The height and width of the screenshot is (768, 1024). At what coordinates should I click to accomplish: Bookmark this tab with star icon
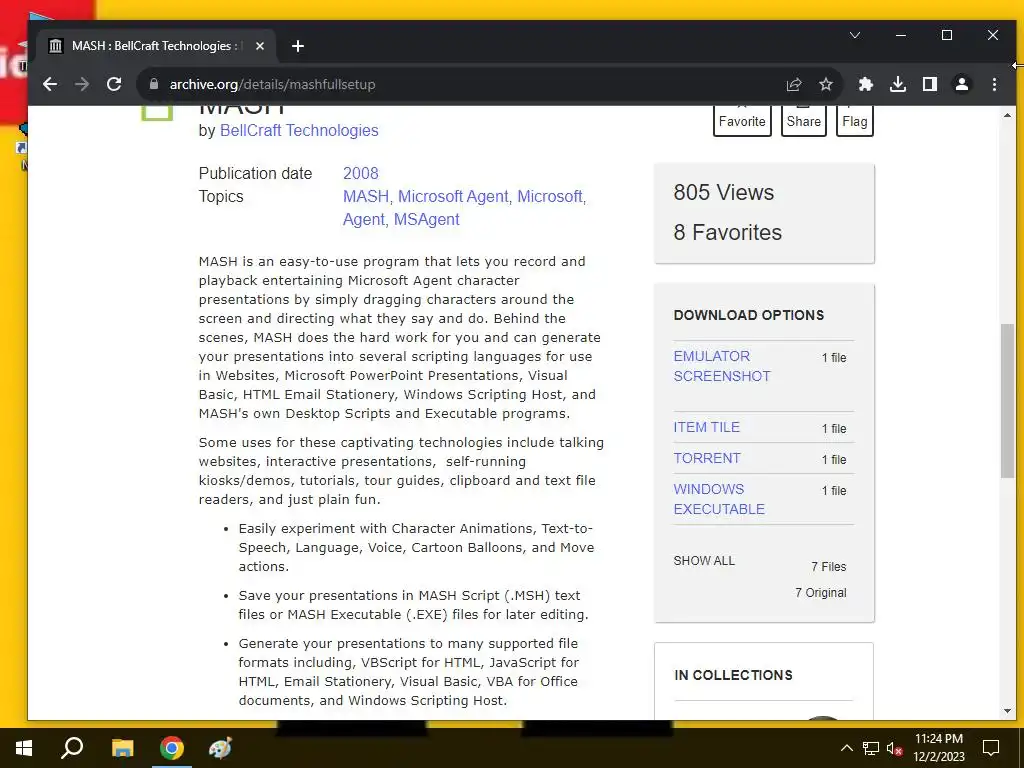coord(826,84)
